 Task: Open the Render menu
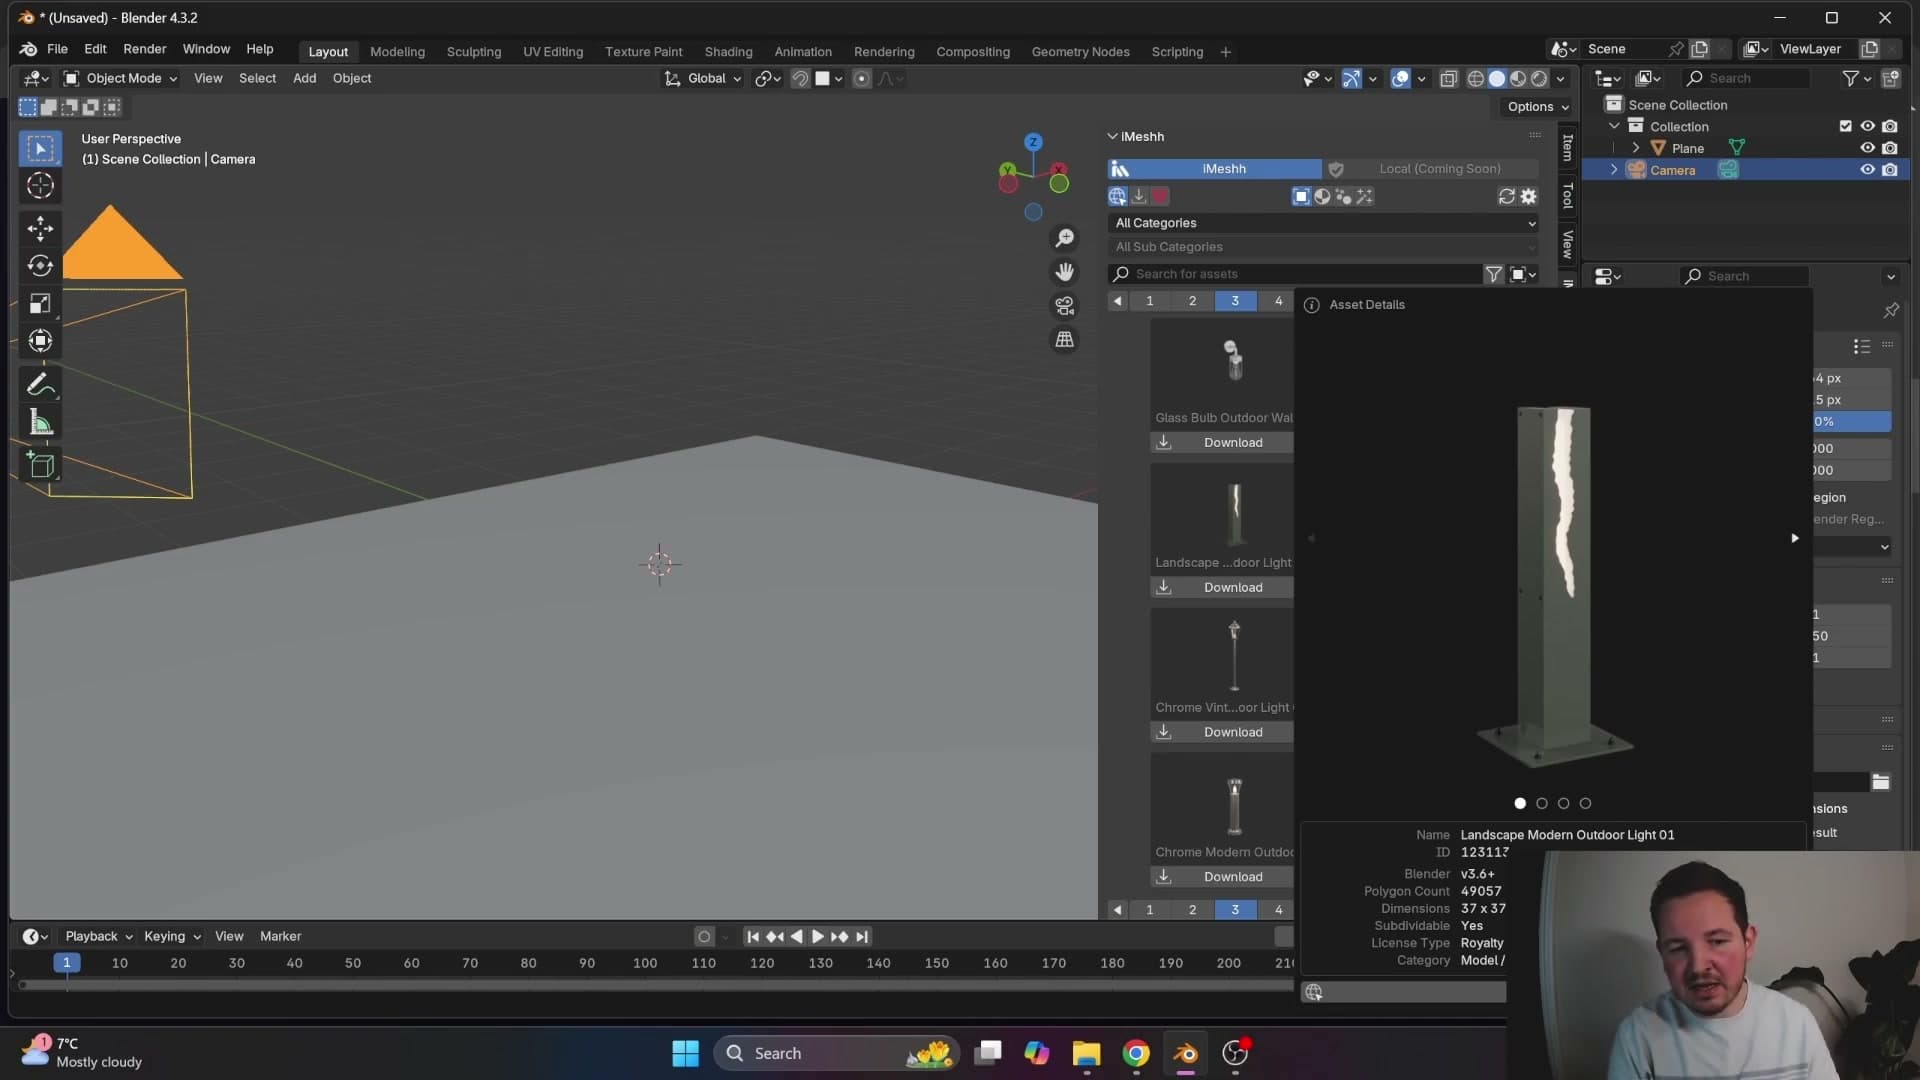(145, 49)
